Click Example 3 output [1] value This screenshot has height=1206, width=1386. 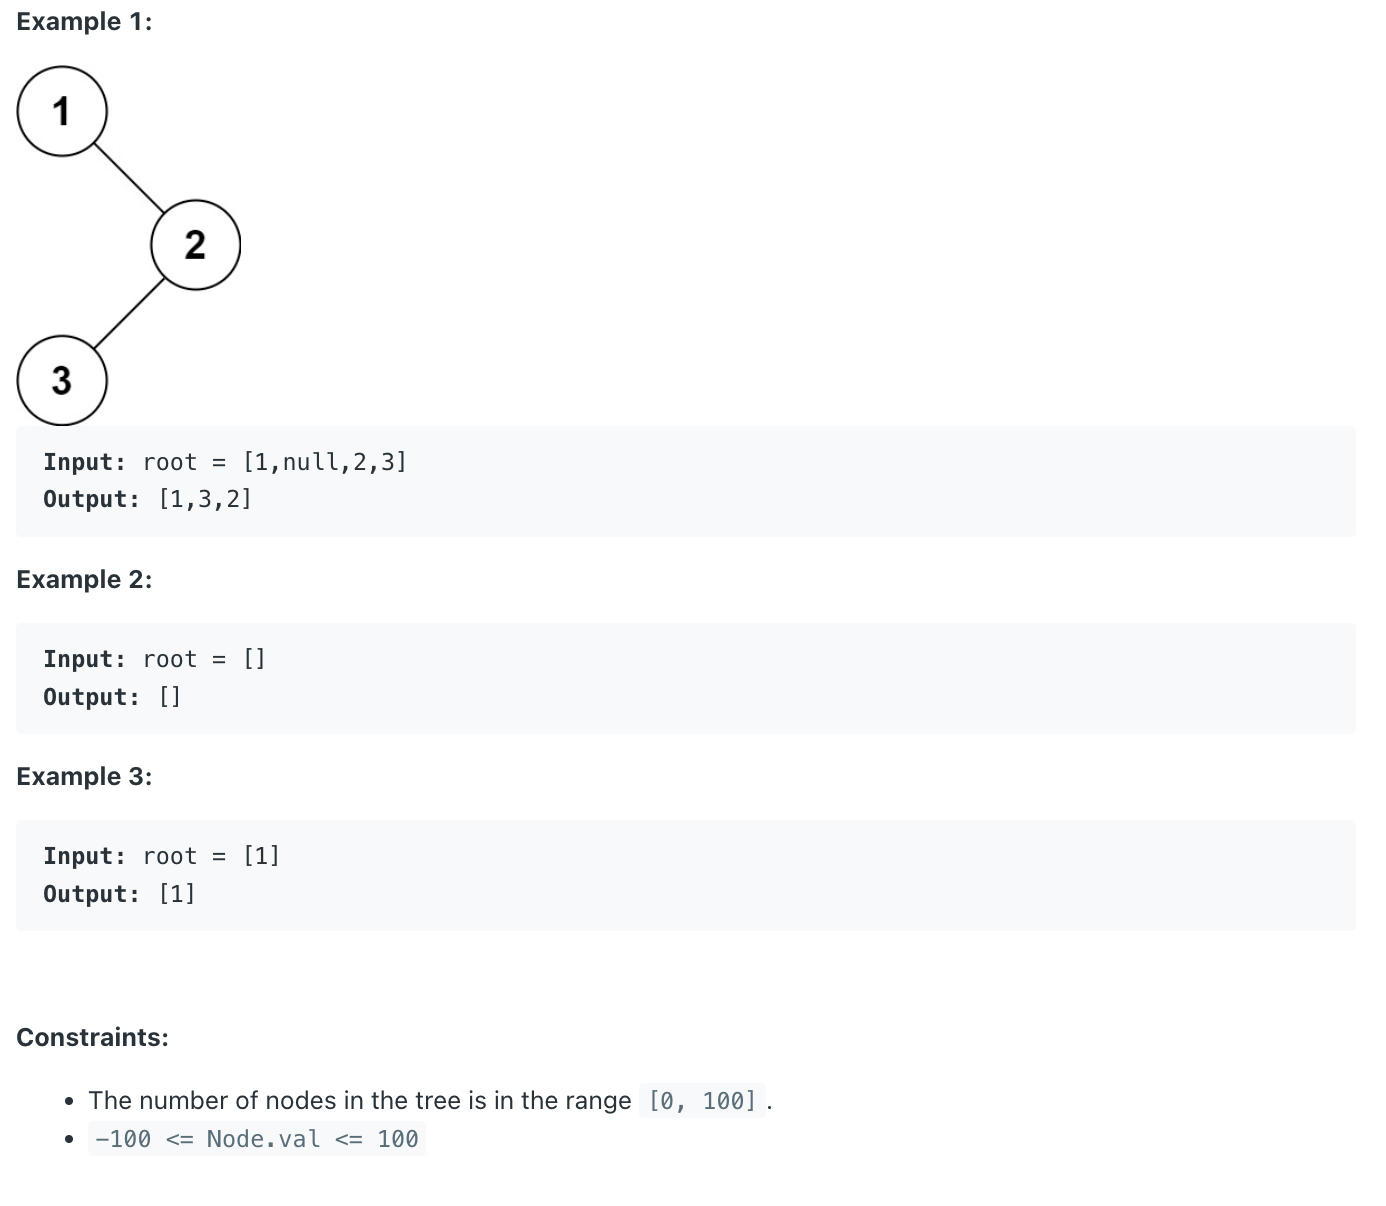click(x=177, y=894)
